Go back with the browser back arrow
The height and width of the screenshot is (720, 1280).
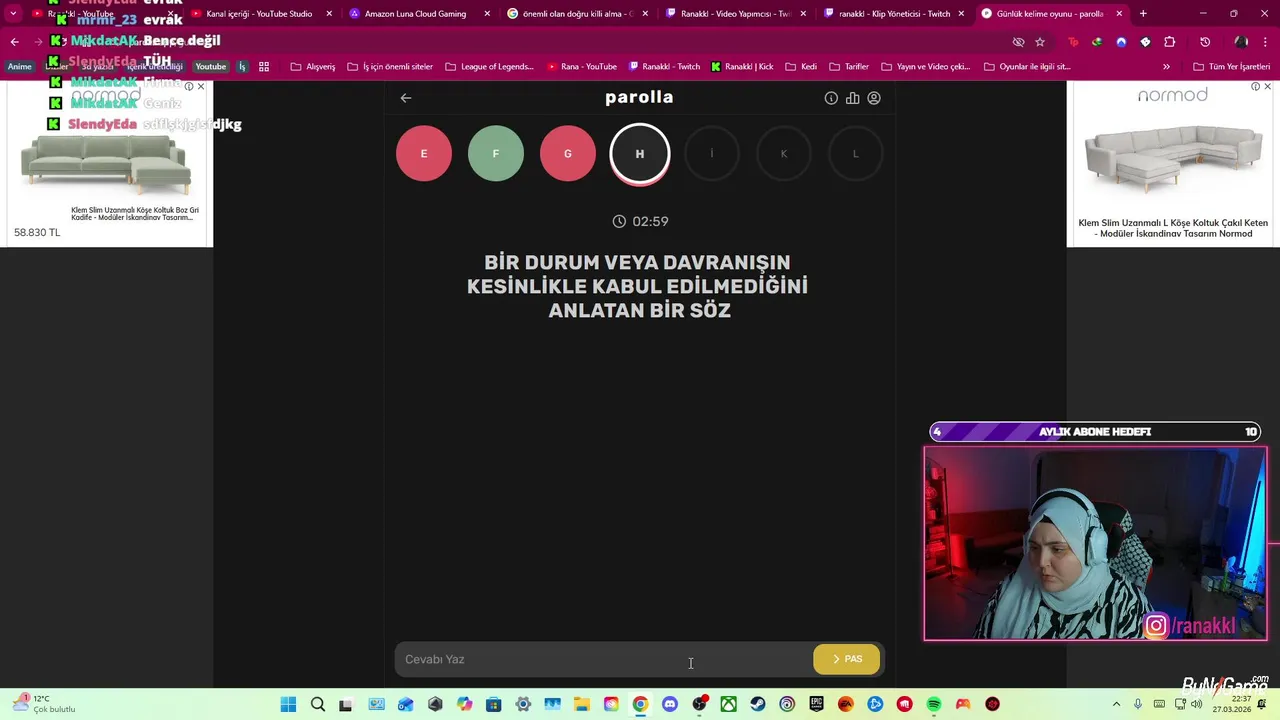pyautogui.click(x=14, y=42)
